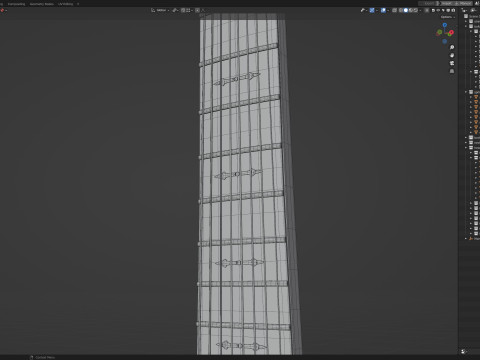Open the pivot point menu

point(175,10)
